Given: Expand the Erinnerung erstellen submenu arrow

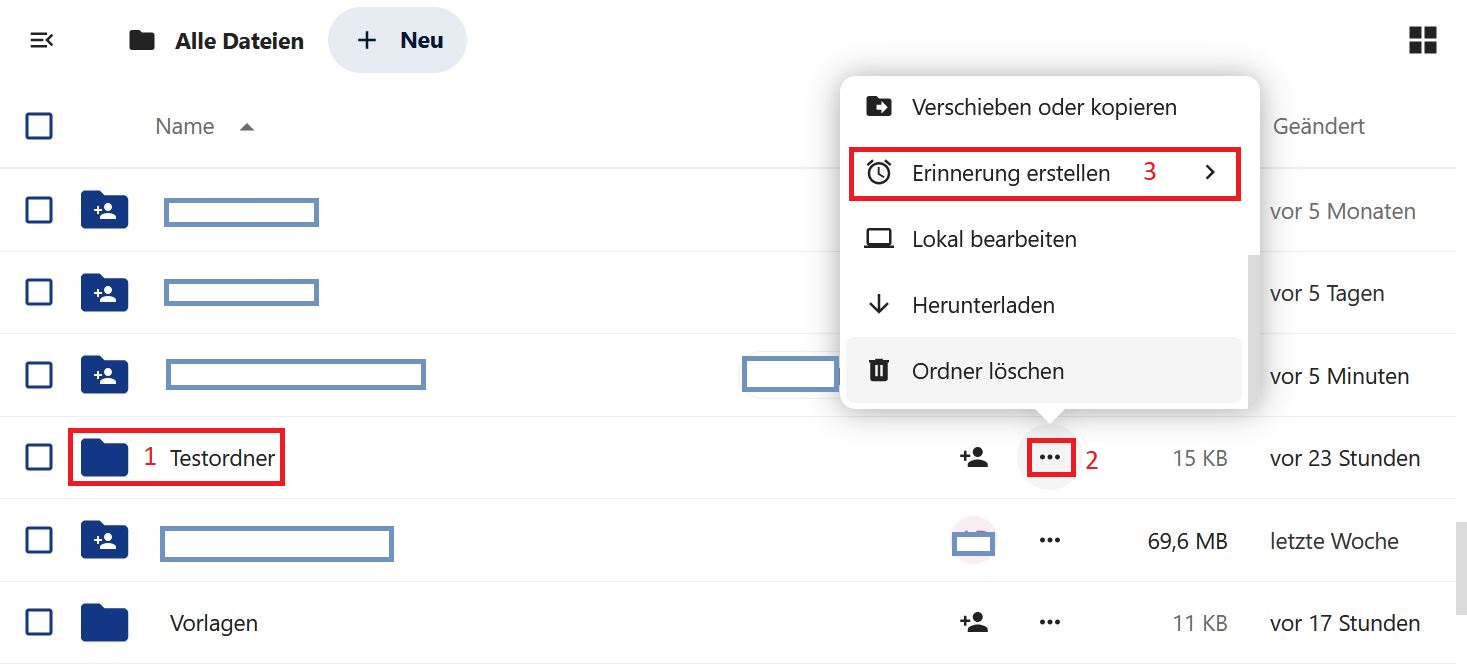Looking at the screenshot, I should (1210, 172).
